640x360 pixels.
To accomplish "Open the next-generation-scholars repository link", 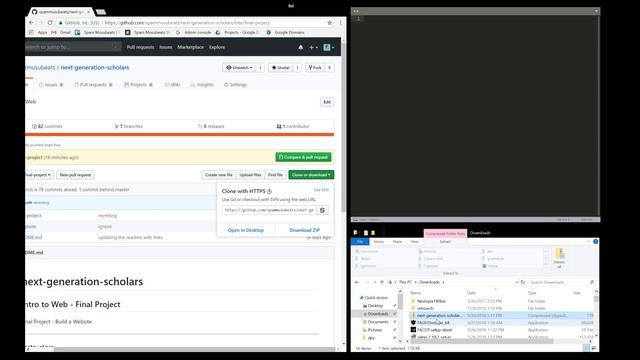I will tap(95, 67).
